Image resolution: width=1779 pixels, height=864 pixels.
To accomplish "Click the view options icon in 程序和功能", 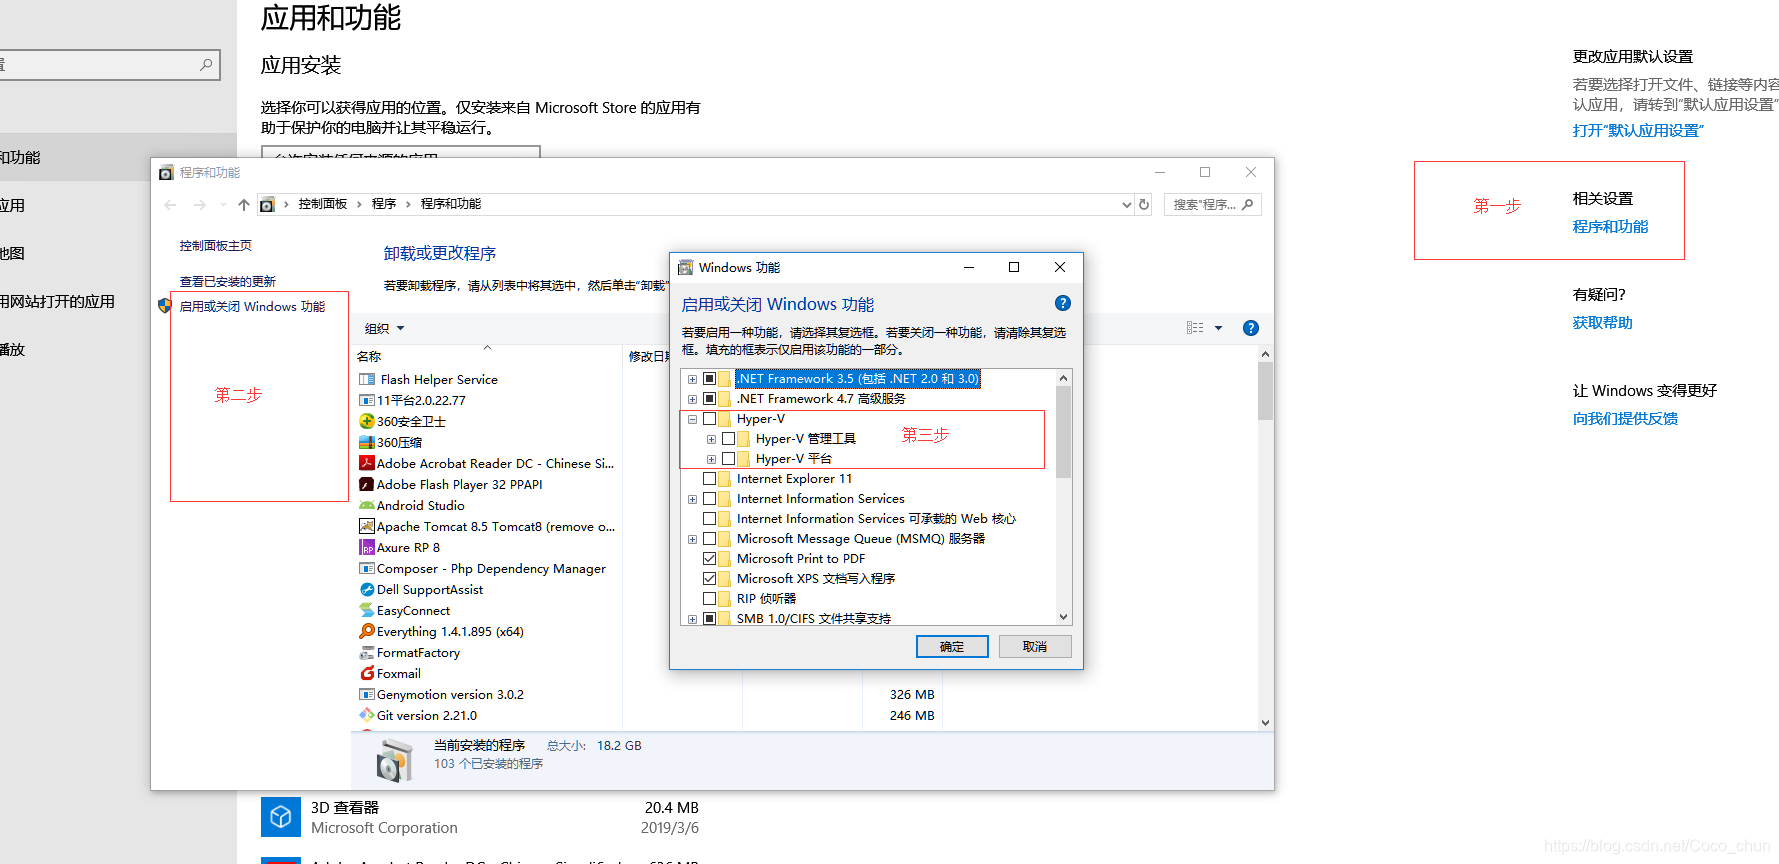I will point(1195,328).
